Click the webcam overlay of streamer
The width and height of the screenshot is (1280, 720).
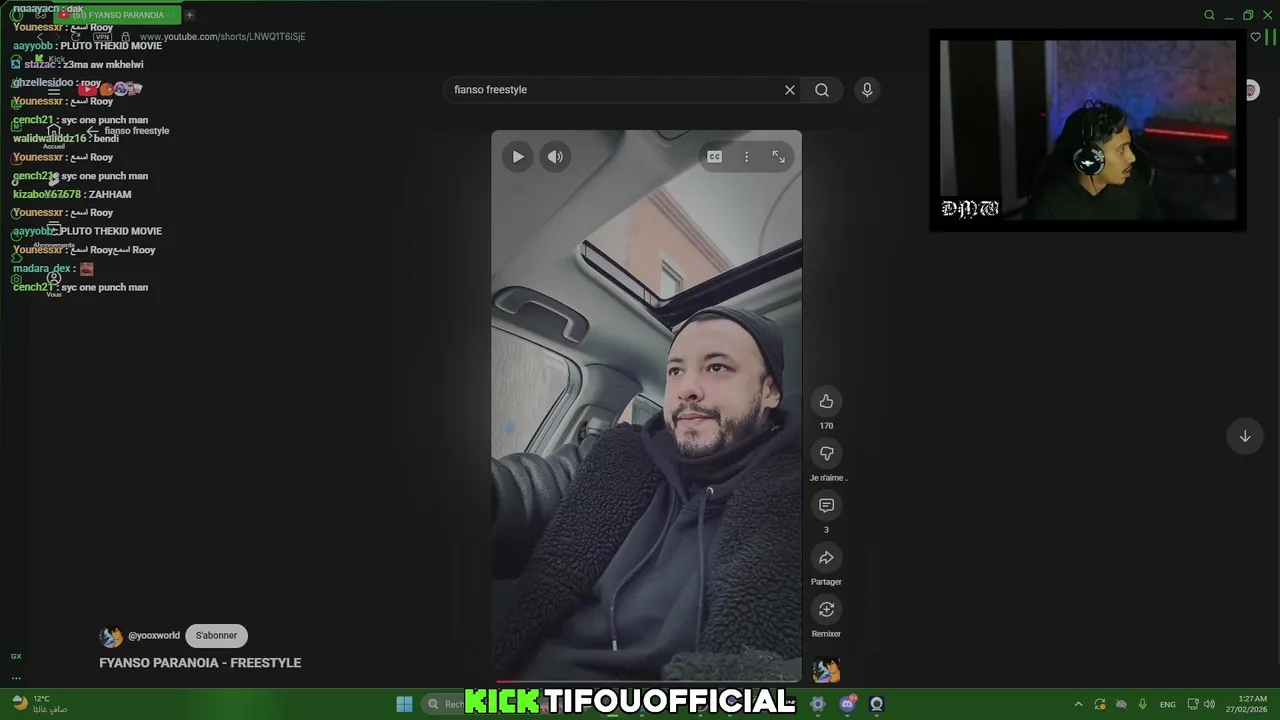tap(1088, 131)
